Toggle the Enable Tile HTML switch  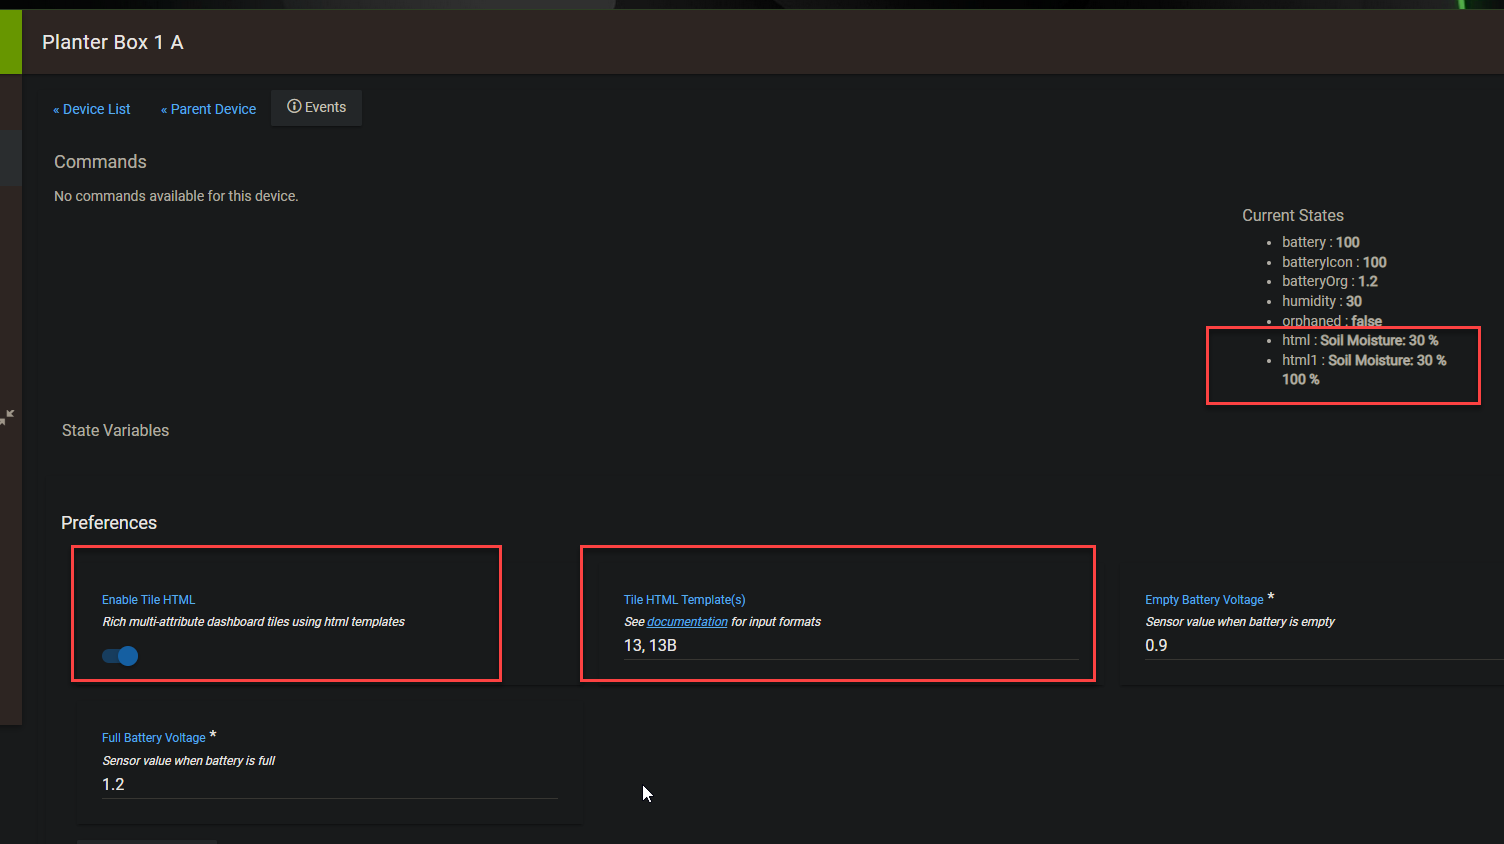pos(120,656)
